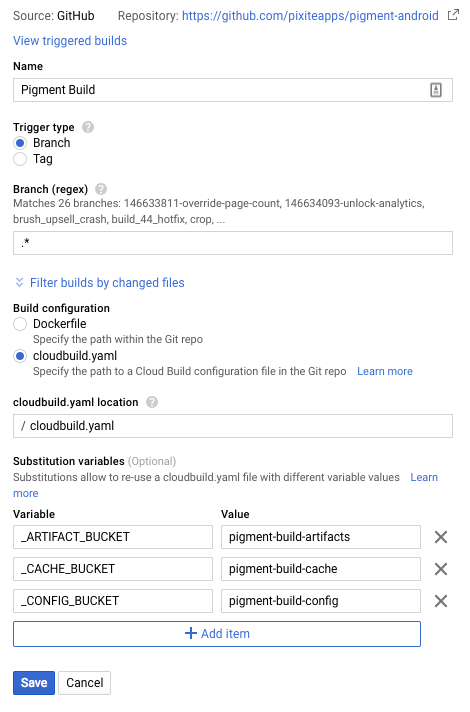Open Learn more about cloudbuild.yaml
The image size is (470, 712).
point(385,371)
